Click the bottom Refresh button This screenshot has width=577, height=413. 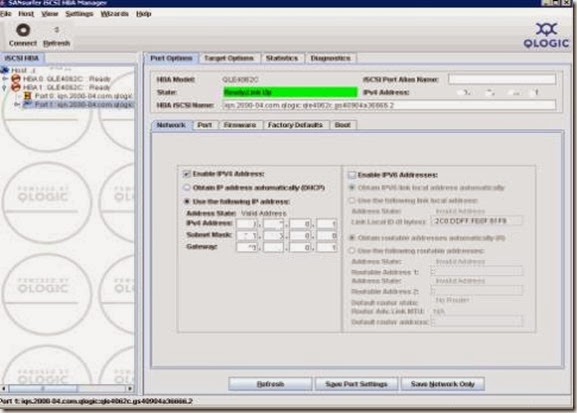pos(270,384)
